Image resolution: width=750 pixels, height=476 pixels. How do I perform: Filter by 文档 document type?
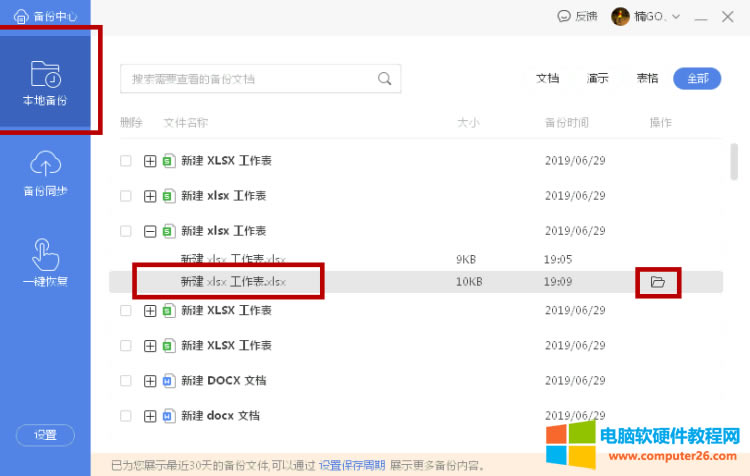[547, 79]
